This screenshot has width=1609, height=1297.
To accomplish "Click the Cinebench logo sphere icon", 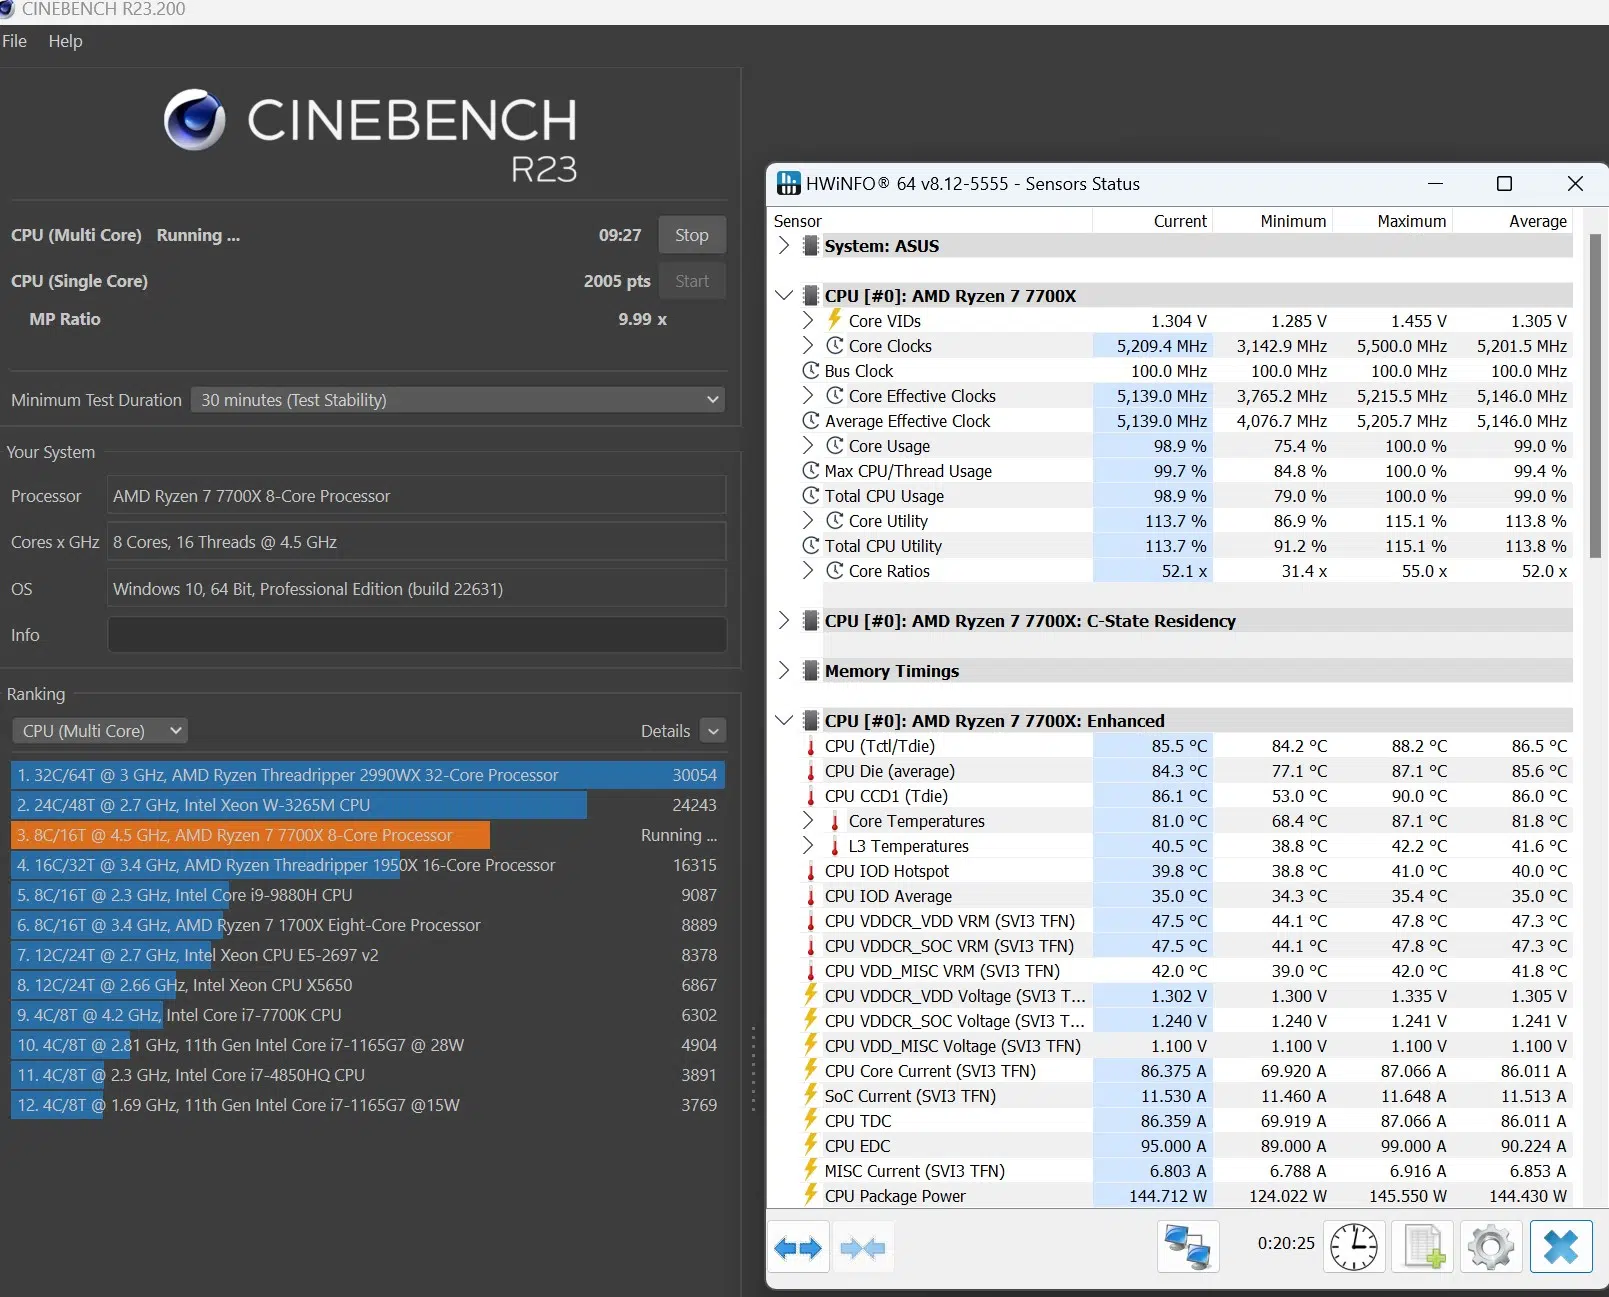I will click(195, 120).
